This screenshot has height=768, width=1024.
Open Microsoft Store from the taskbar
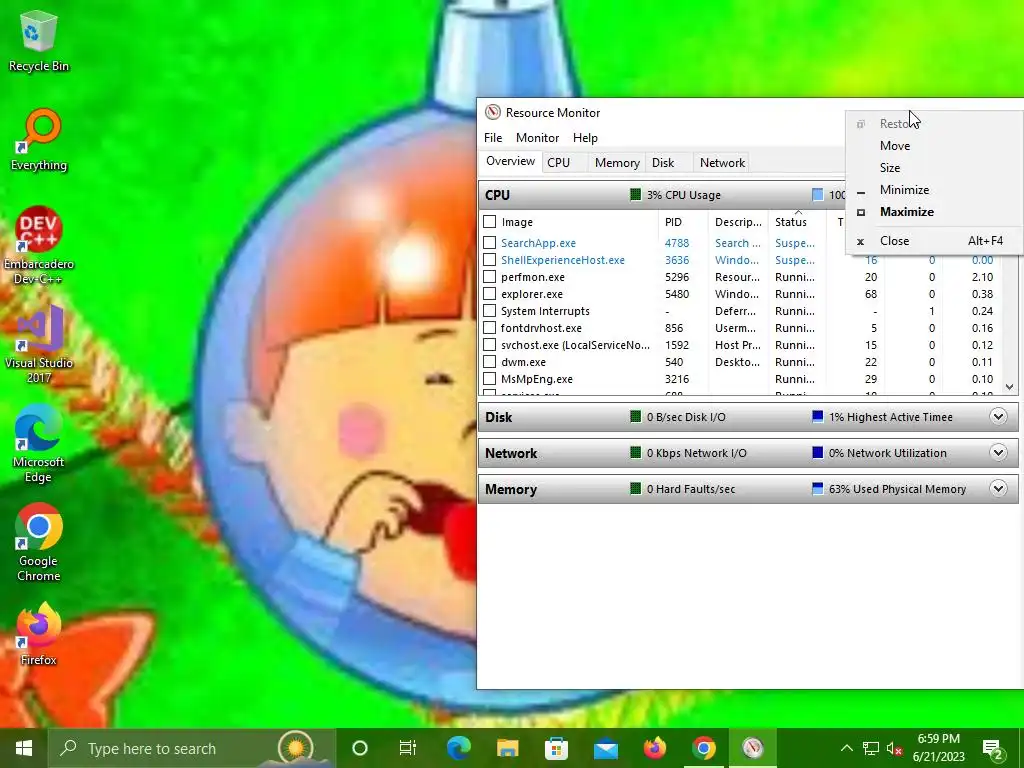(x=556, y=748)
